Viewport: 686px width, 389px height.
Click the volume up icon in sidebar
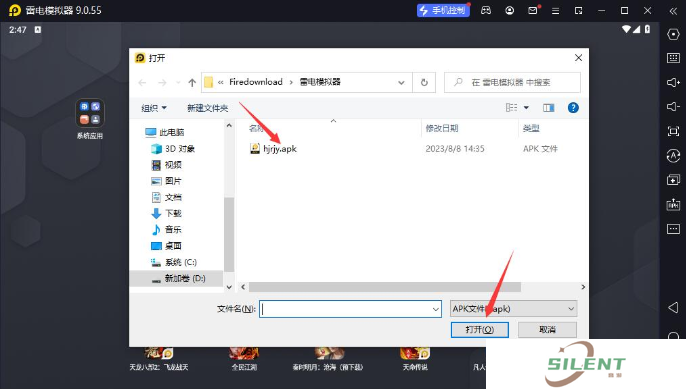673,82
